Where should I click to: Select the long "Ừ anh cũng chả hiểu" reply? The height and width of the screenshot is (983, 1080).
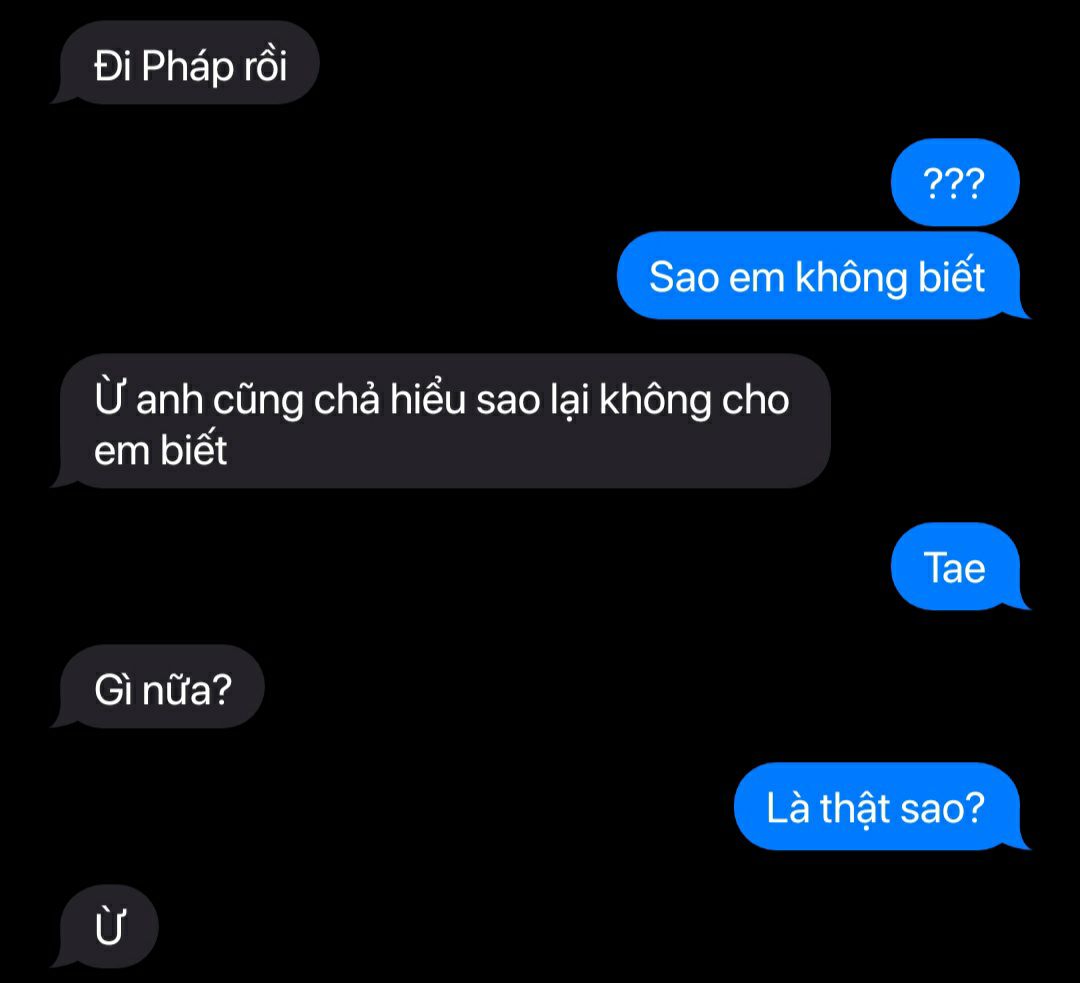442,422
